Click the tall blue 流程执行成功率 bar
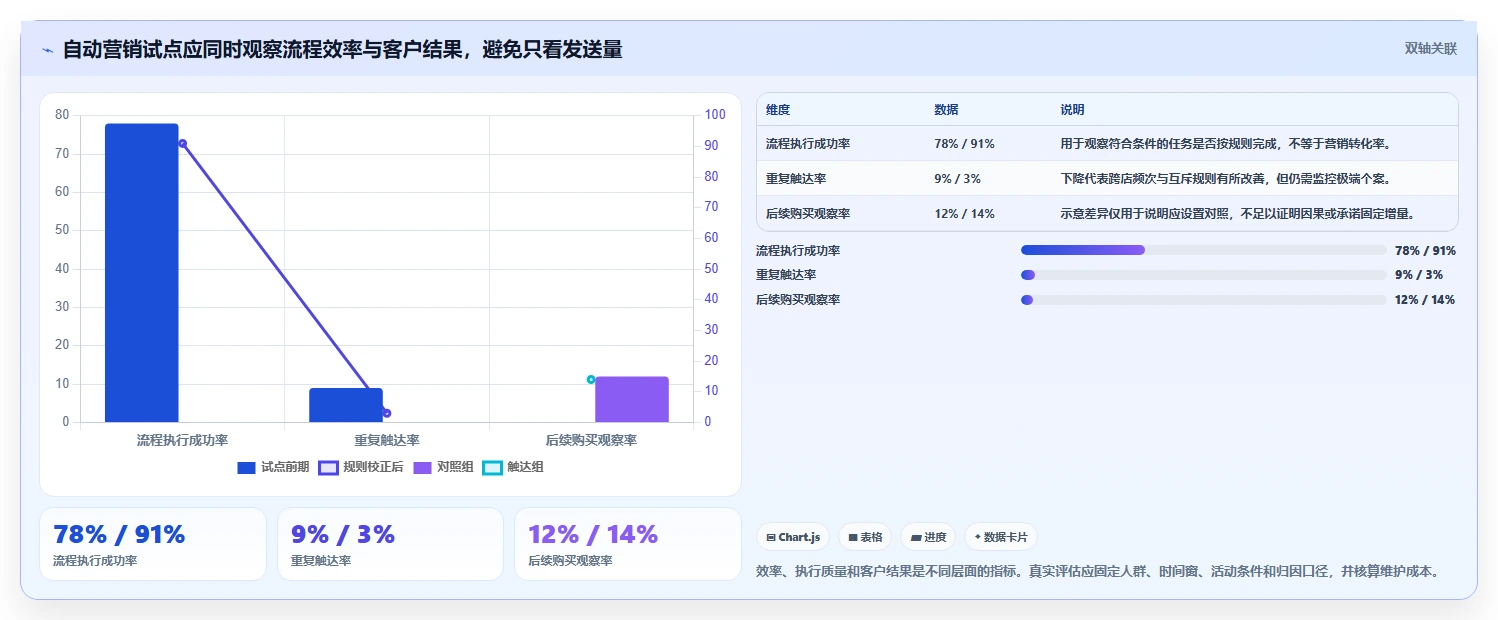The height and width of the screenshot is (620, 1498). click(142, 273)
